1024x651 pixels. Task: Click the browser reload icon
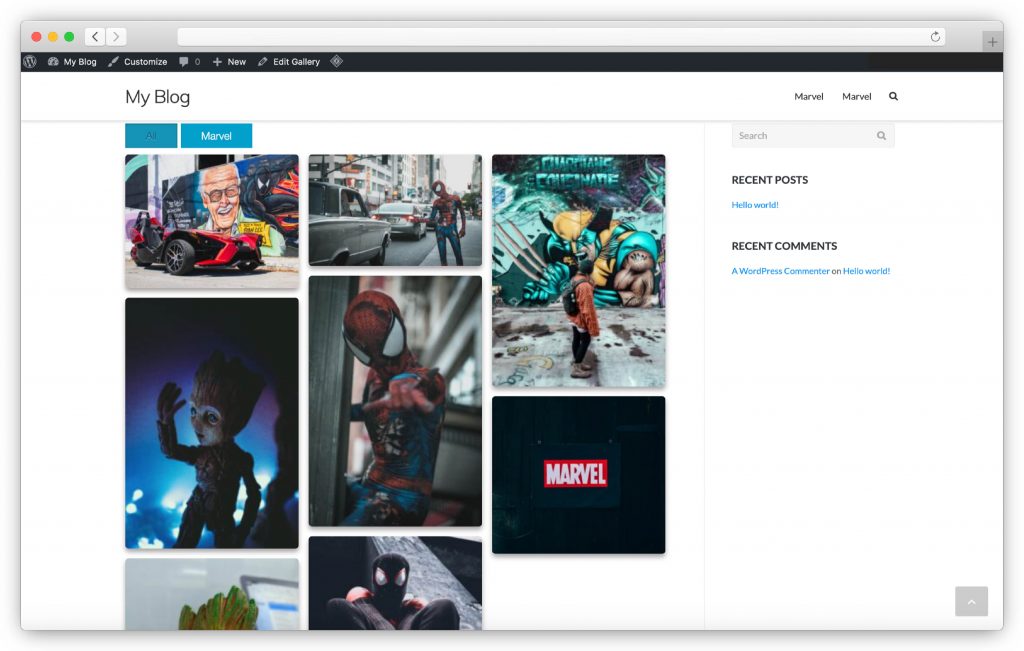point(935,36)
